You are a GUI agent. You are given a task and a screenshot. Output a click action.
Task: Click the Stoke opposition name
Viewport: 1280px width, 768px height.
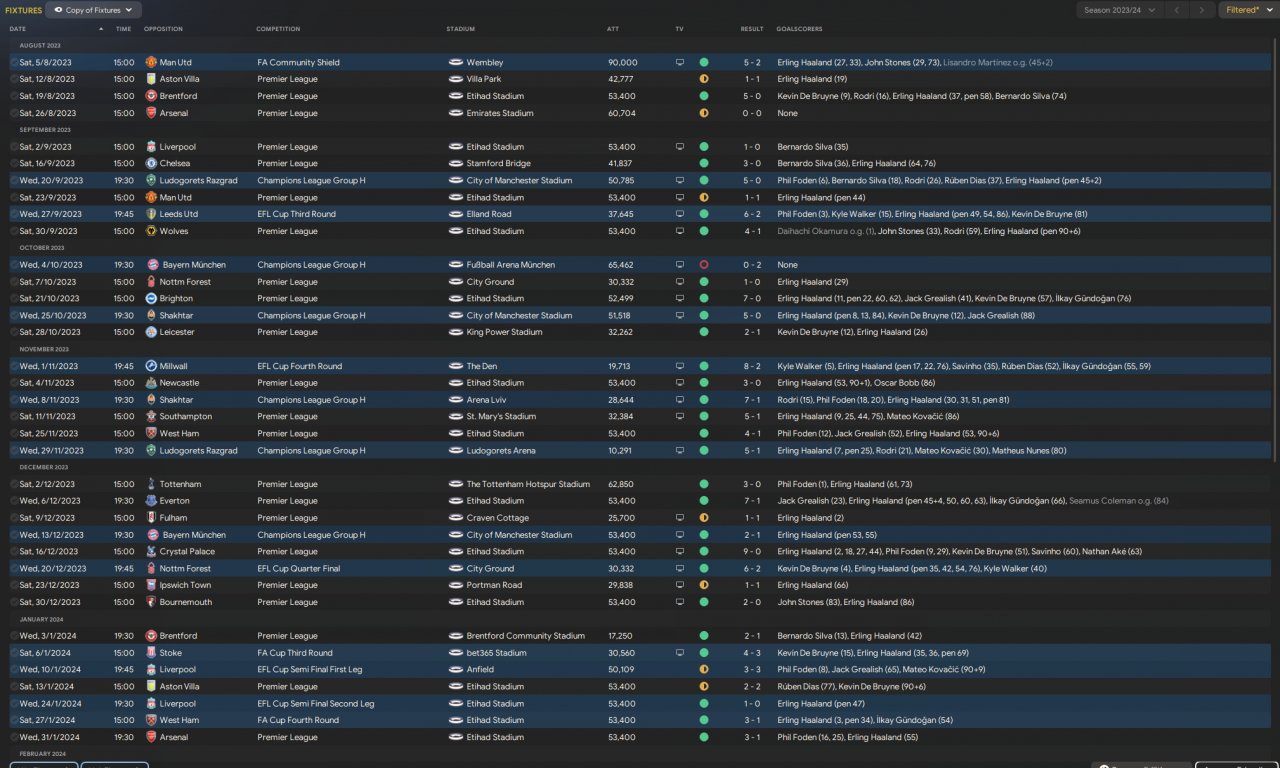pos(170,653)
